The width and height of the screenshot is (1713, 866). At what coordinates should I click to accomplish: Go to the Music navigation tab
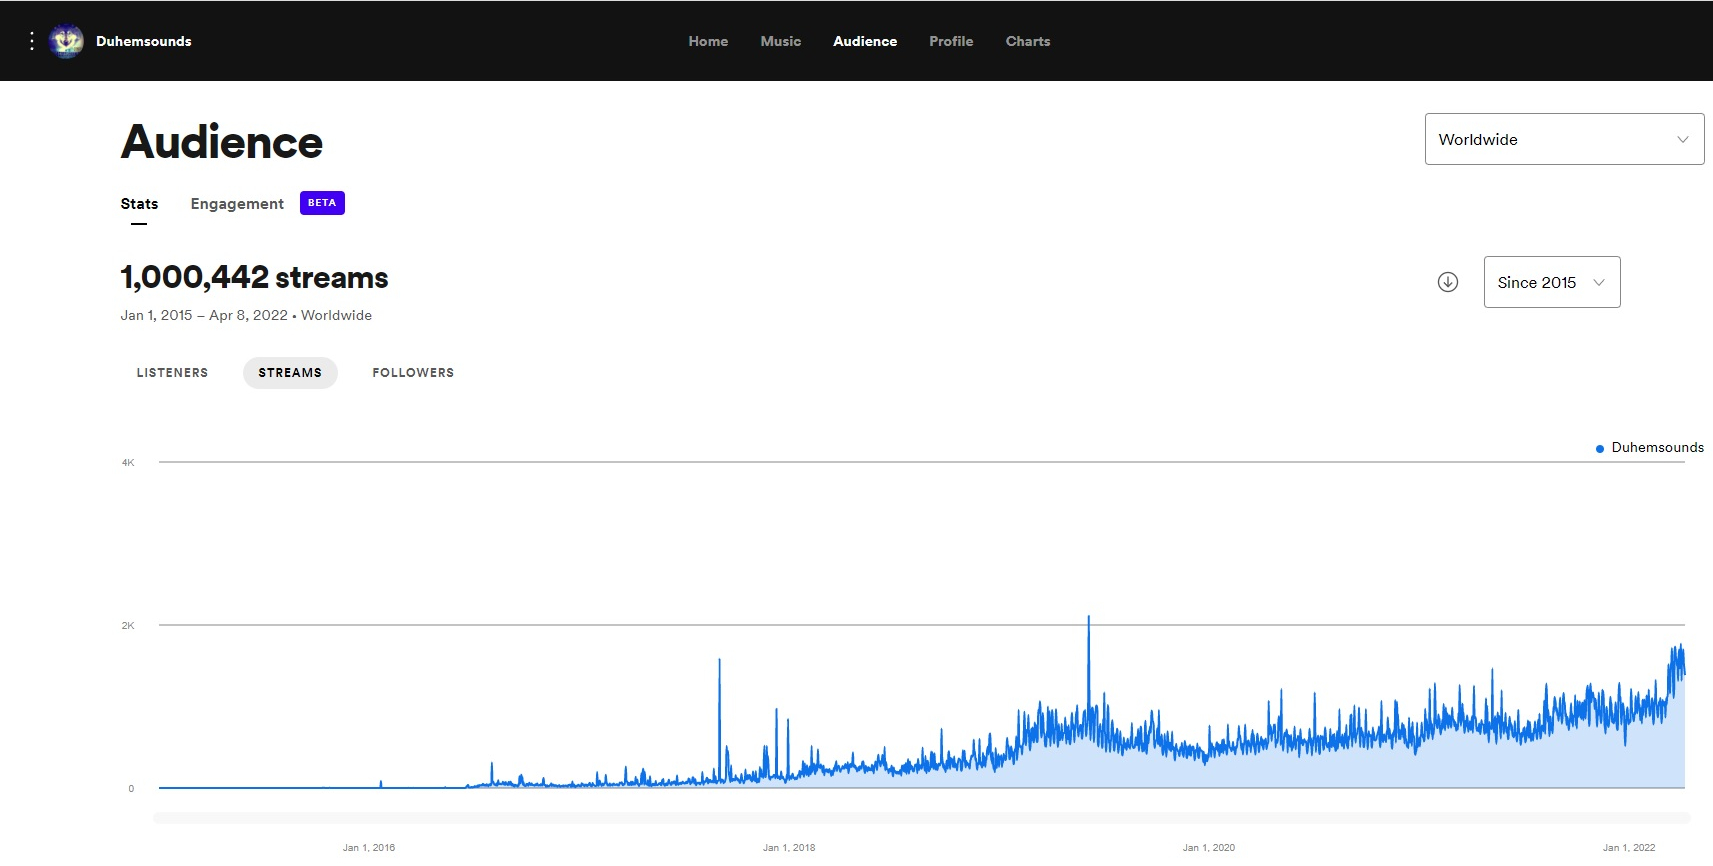(780, 41)
